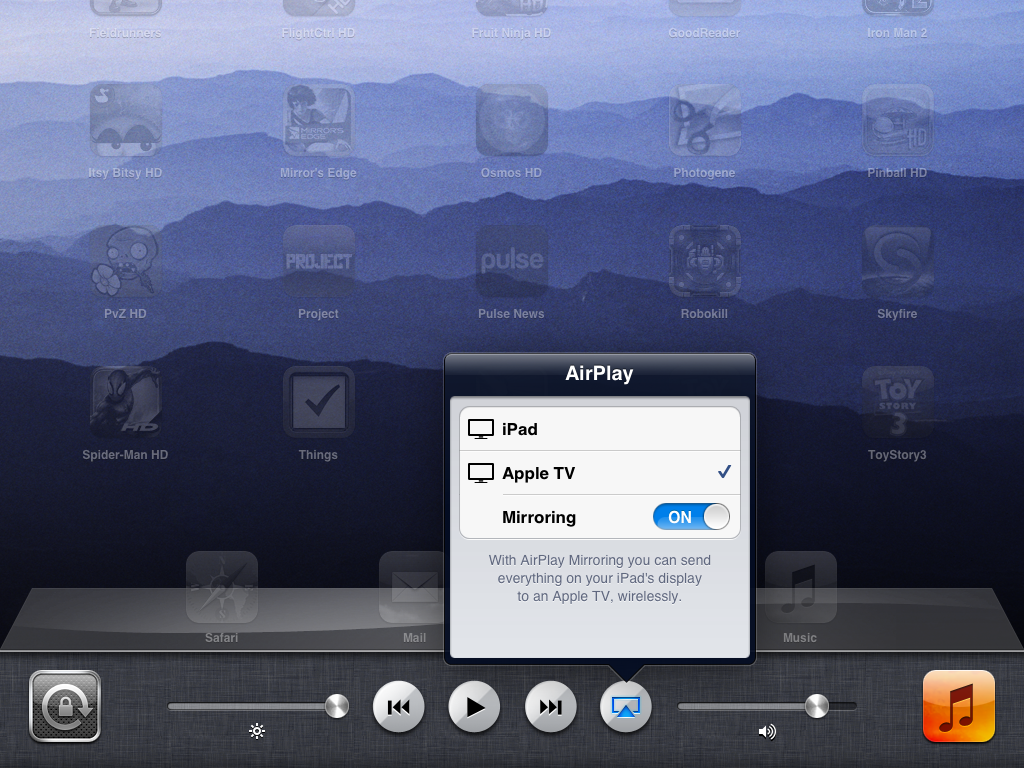The width and height of the screenshot is (1024, 768).
Task: Launch ToyStory3 app
Action: tap(897, 402)
